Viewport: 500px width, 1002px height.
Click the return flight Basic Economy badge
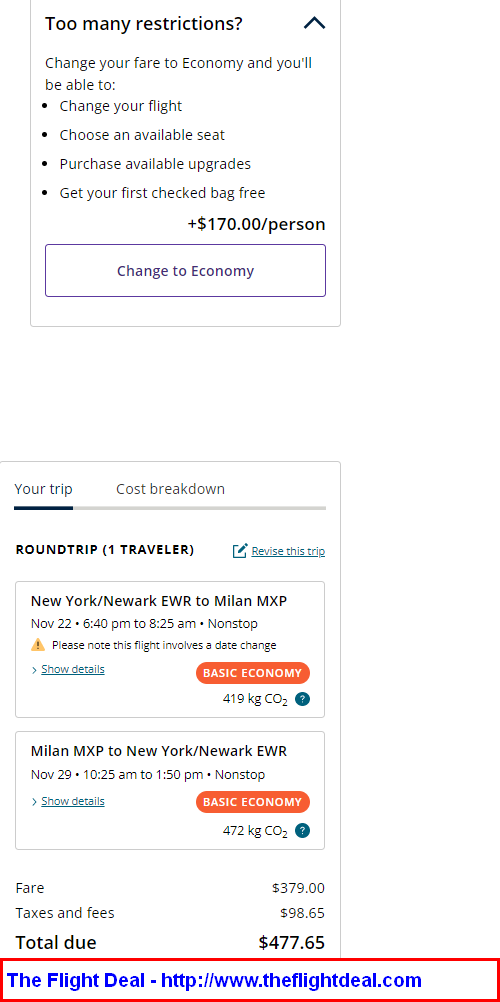point(253,802)
